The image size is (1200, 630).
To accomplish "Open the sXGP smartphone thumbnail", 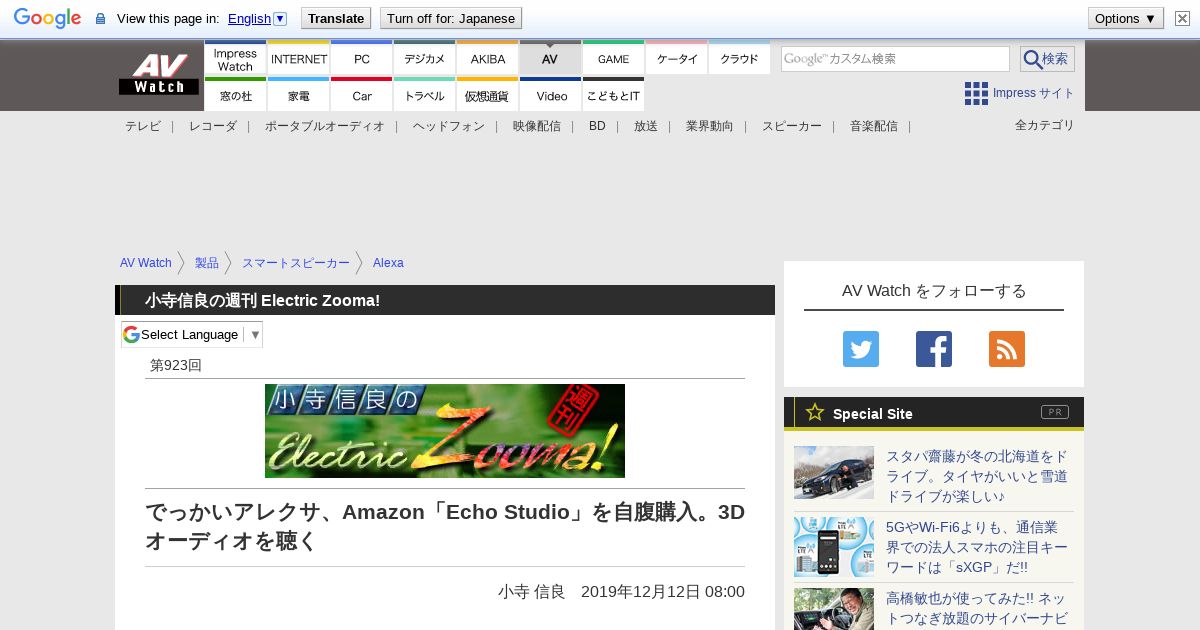I will (x=834, y=547).
